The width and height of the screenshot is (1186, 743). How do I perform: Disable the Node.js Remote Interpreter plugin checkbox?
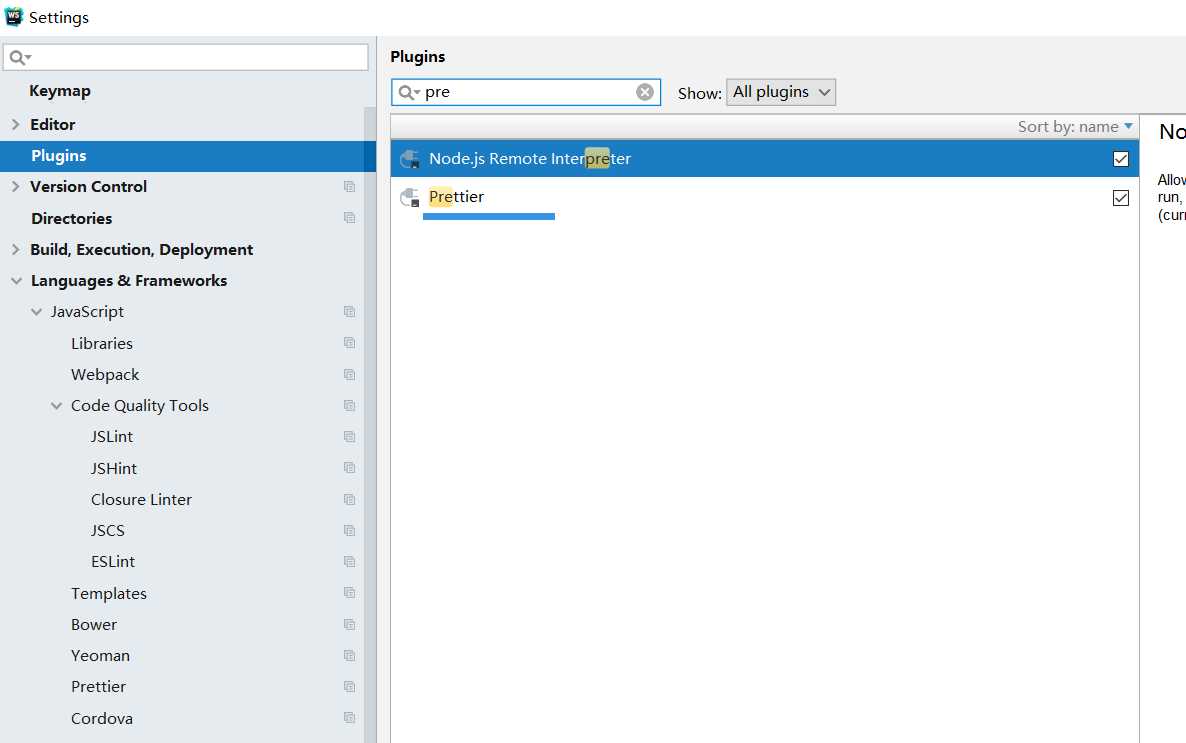(x=1121, y=159)
